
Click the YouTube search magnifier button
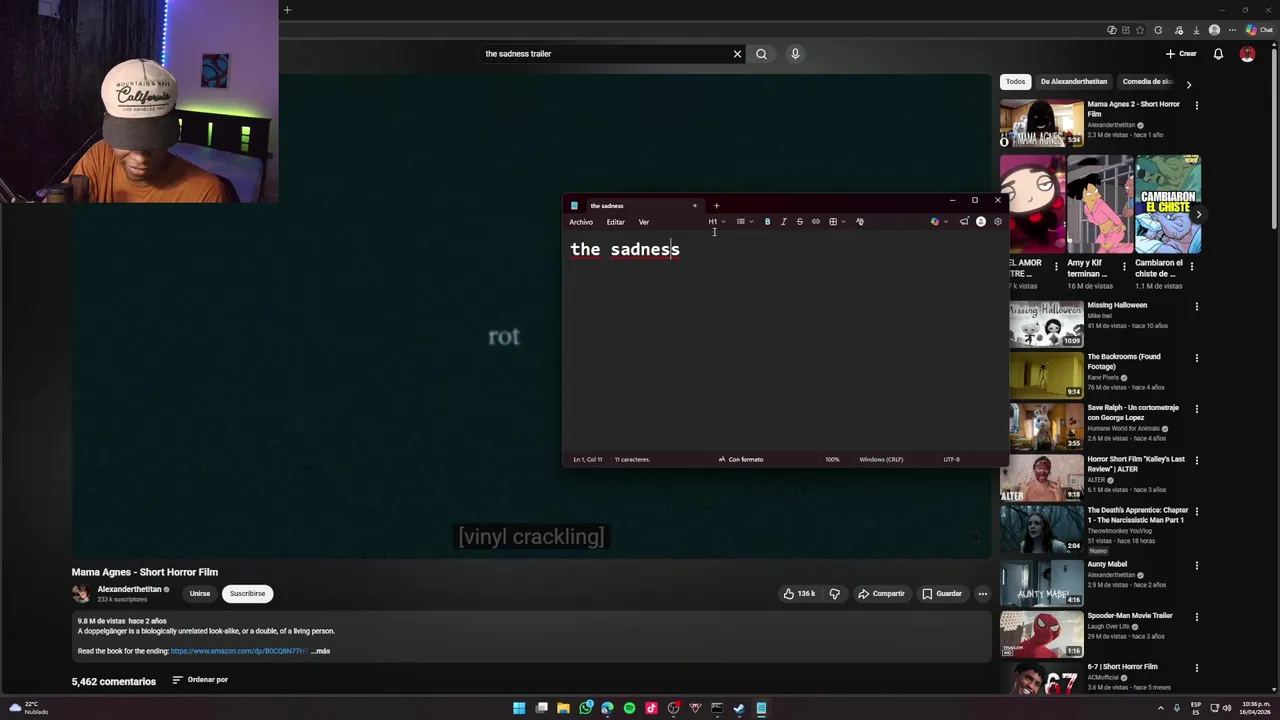click(761, 54)
